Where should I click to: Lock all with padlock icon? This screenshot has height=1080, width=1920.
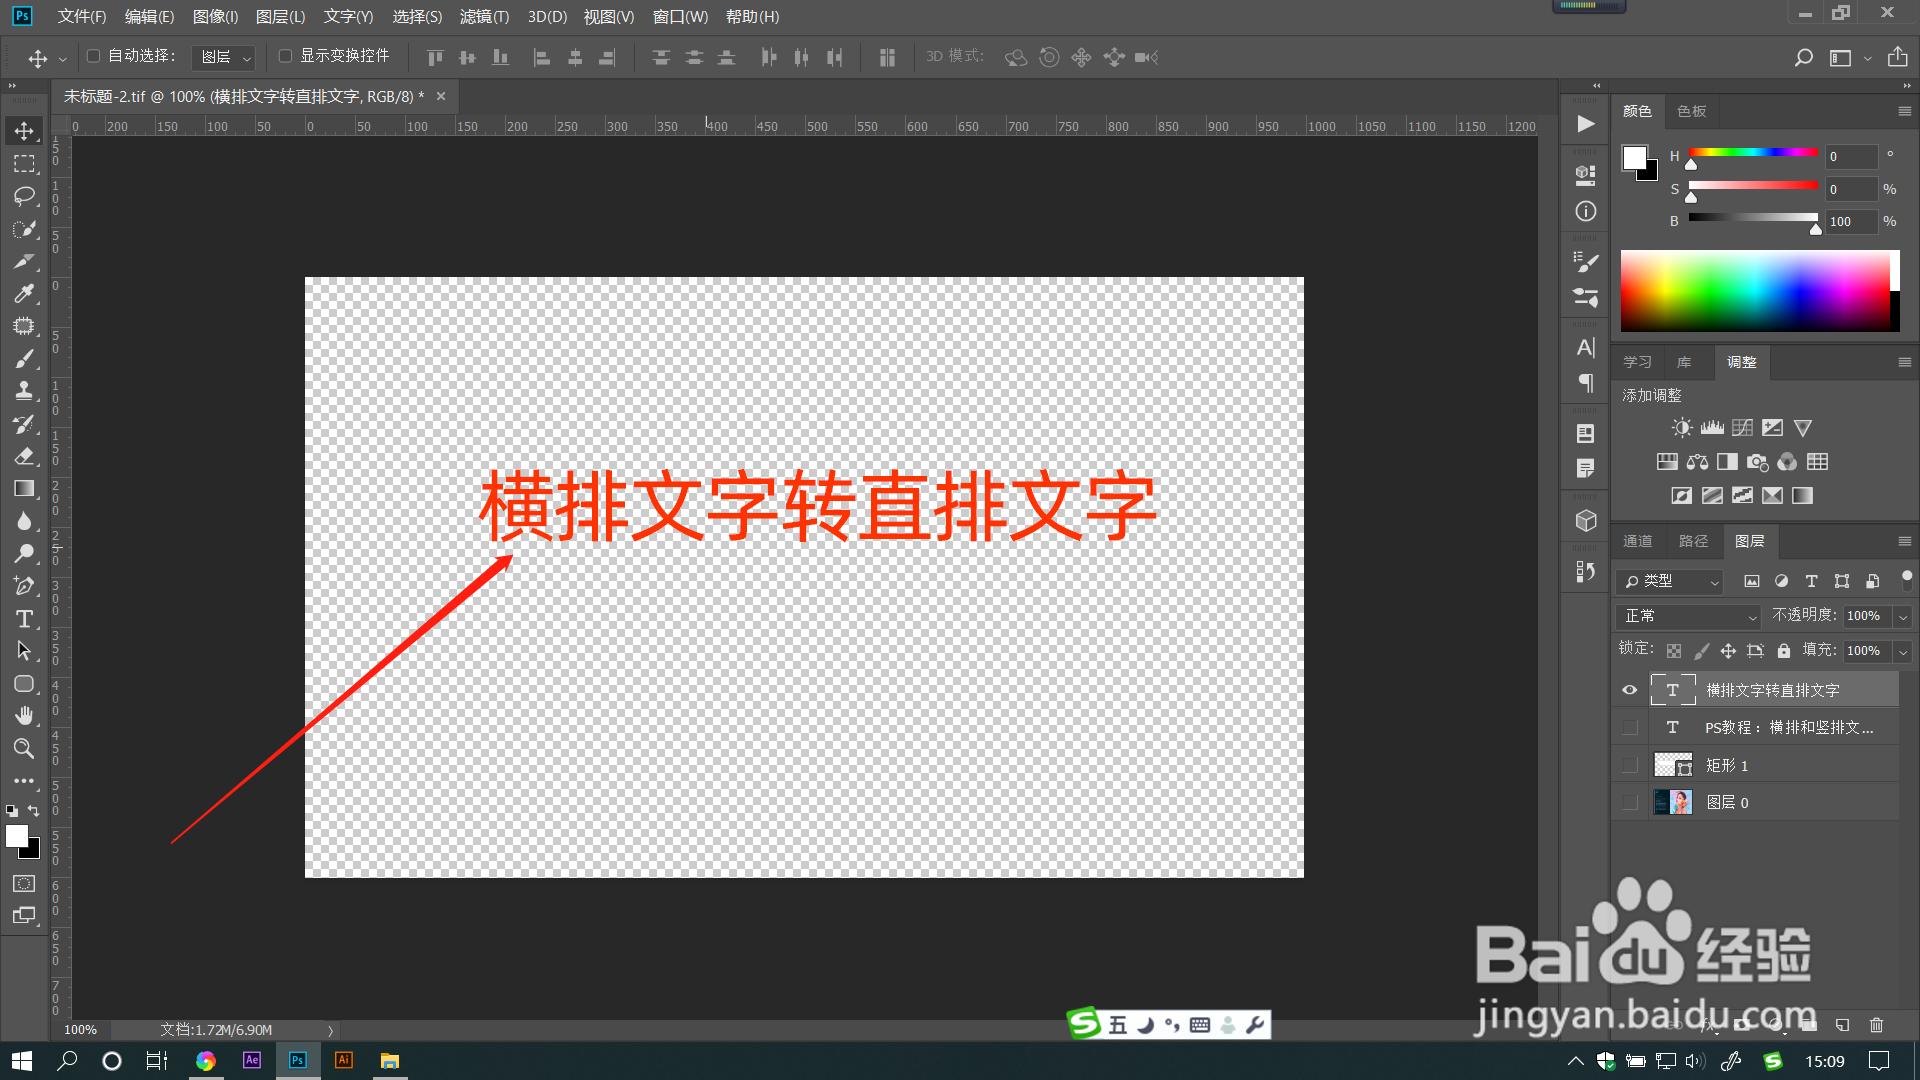(1783, 651)
